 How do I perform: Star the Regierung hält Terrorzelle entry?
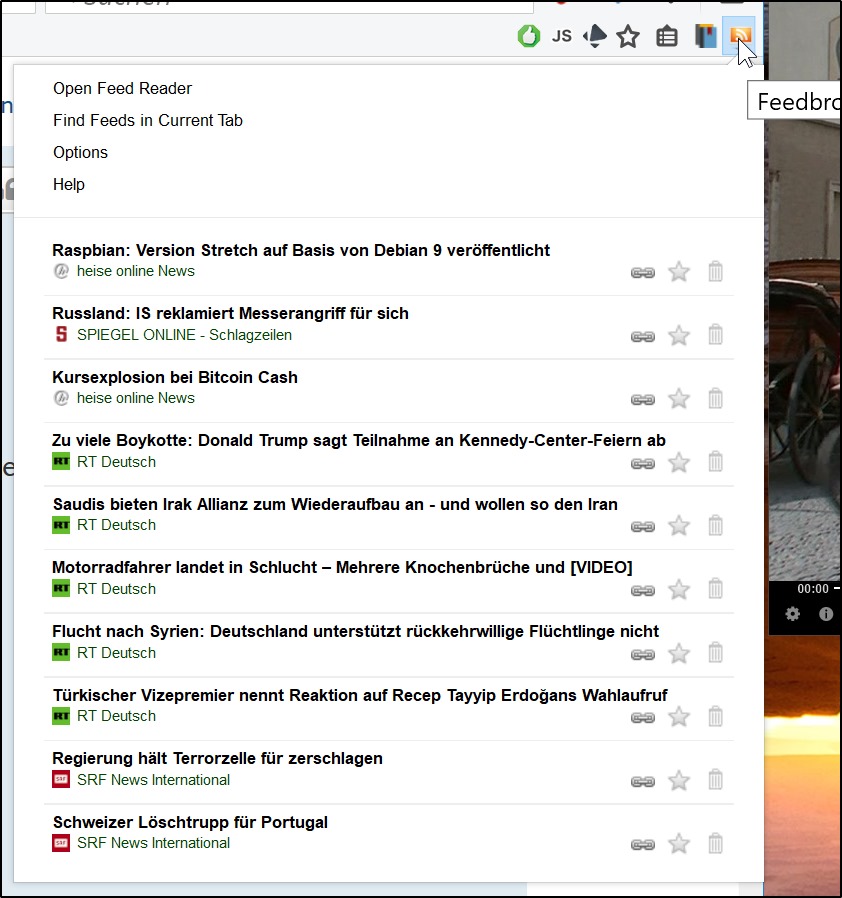679,780
